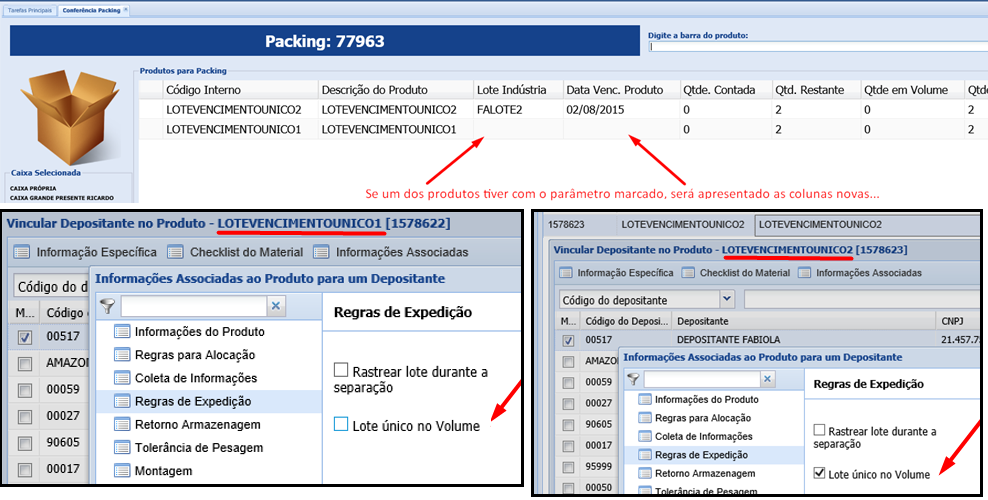Check depositante 00027 in LOTEVENCIMENTOUNICO1 window
Image resolution: width=988 pixels, height=500 pixels.
pyautogui.click(x=25, y=417)
